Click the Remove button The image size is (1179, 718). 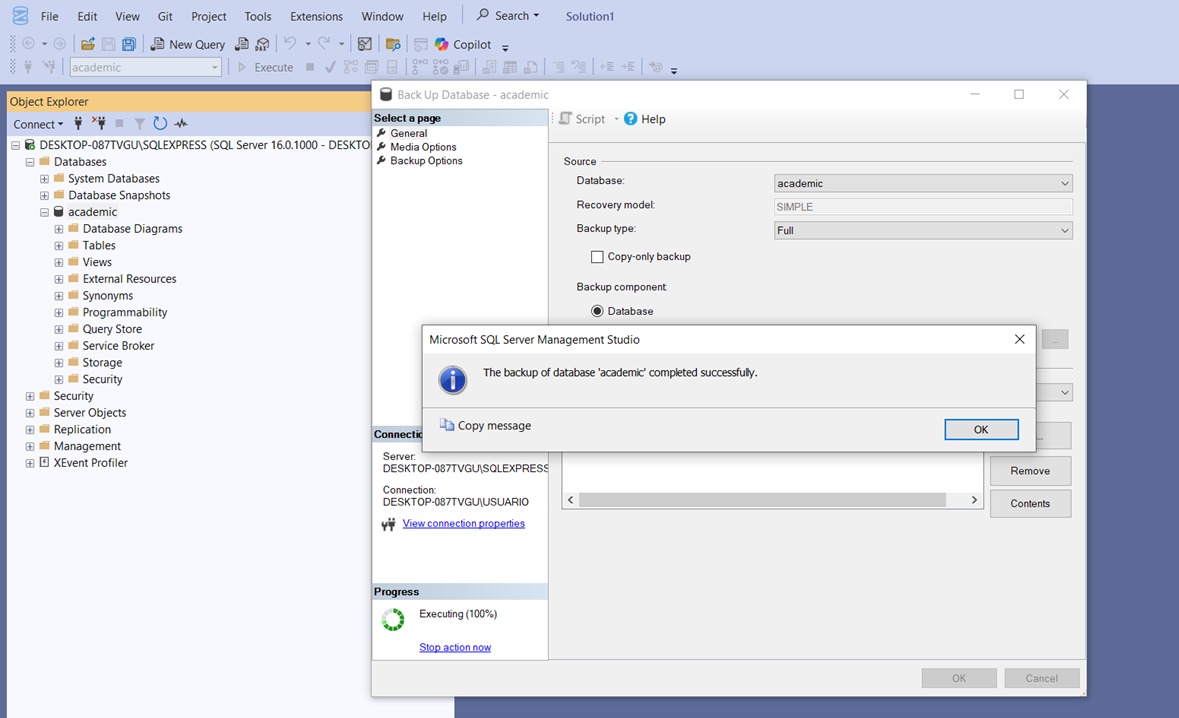coord(1030,471)
